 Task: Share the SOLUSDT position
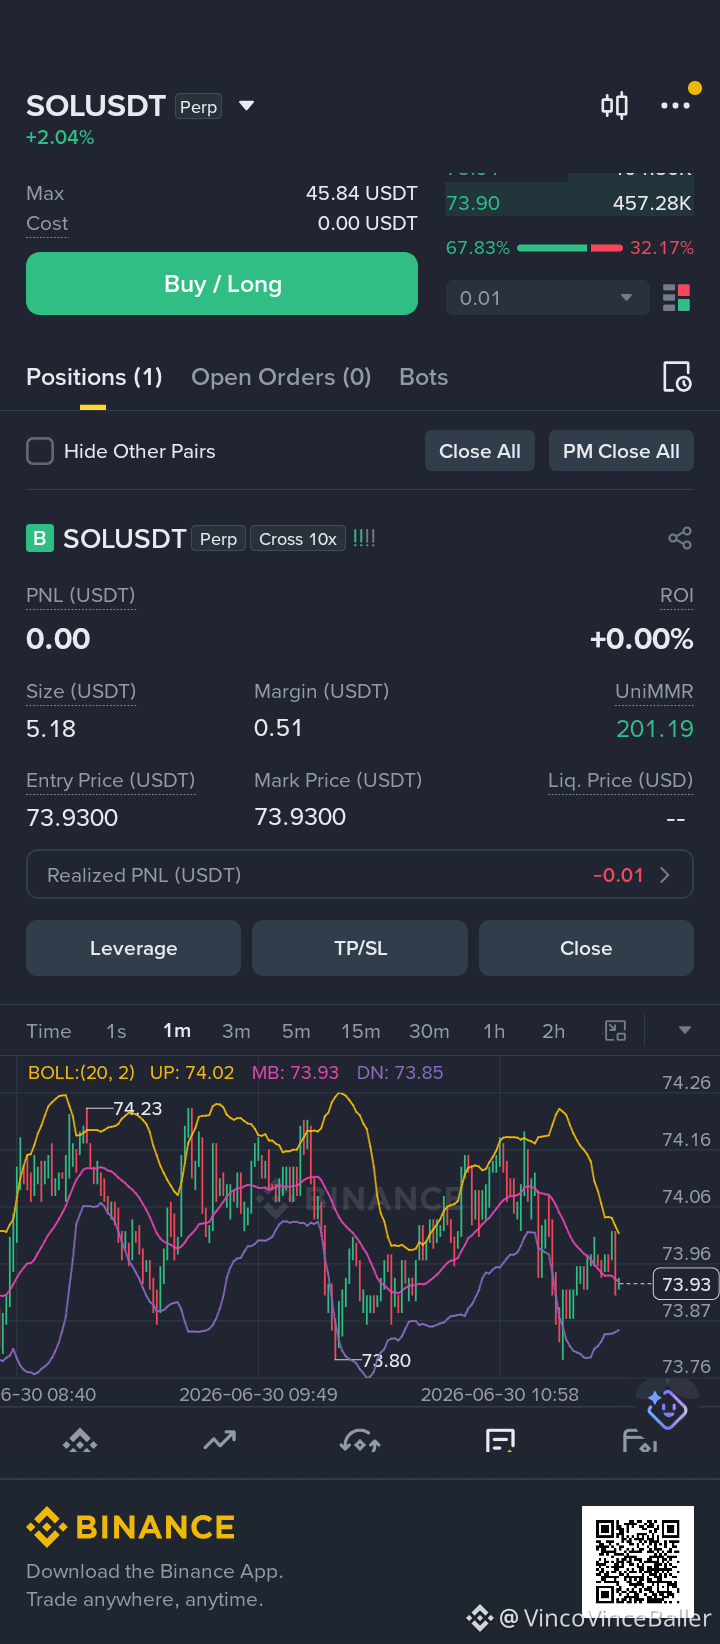(x=680, y=539)
